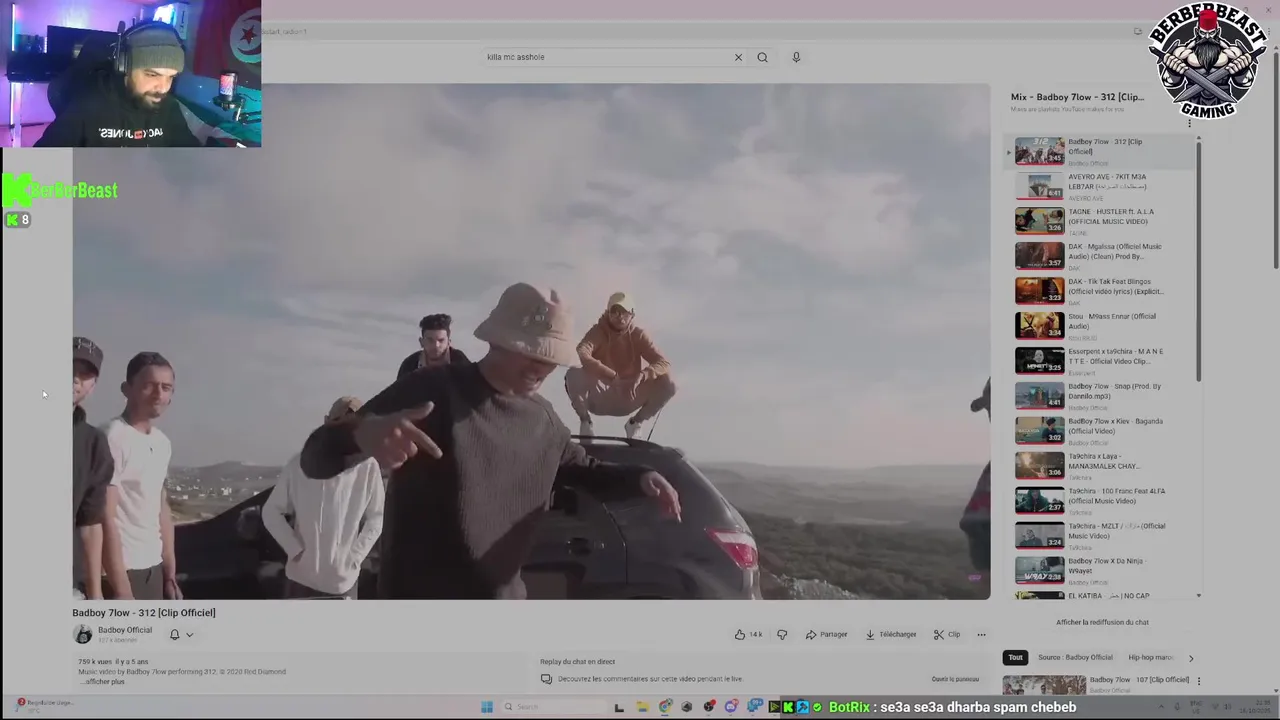Open the more actions ellipsis under the video
The height and width of the screenshot is (720, 1280).
[981, 634]
